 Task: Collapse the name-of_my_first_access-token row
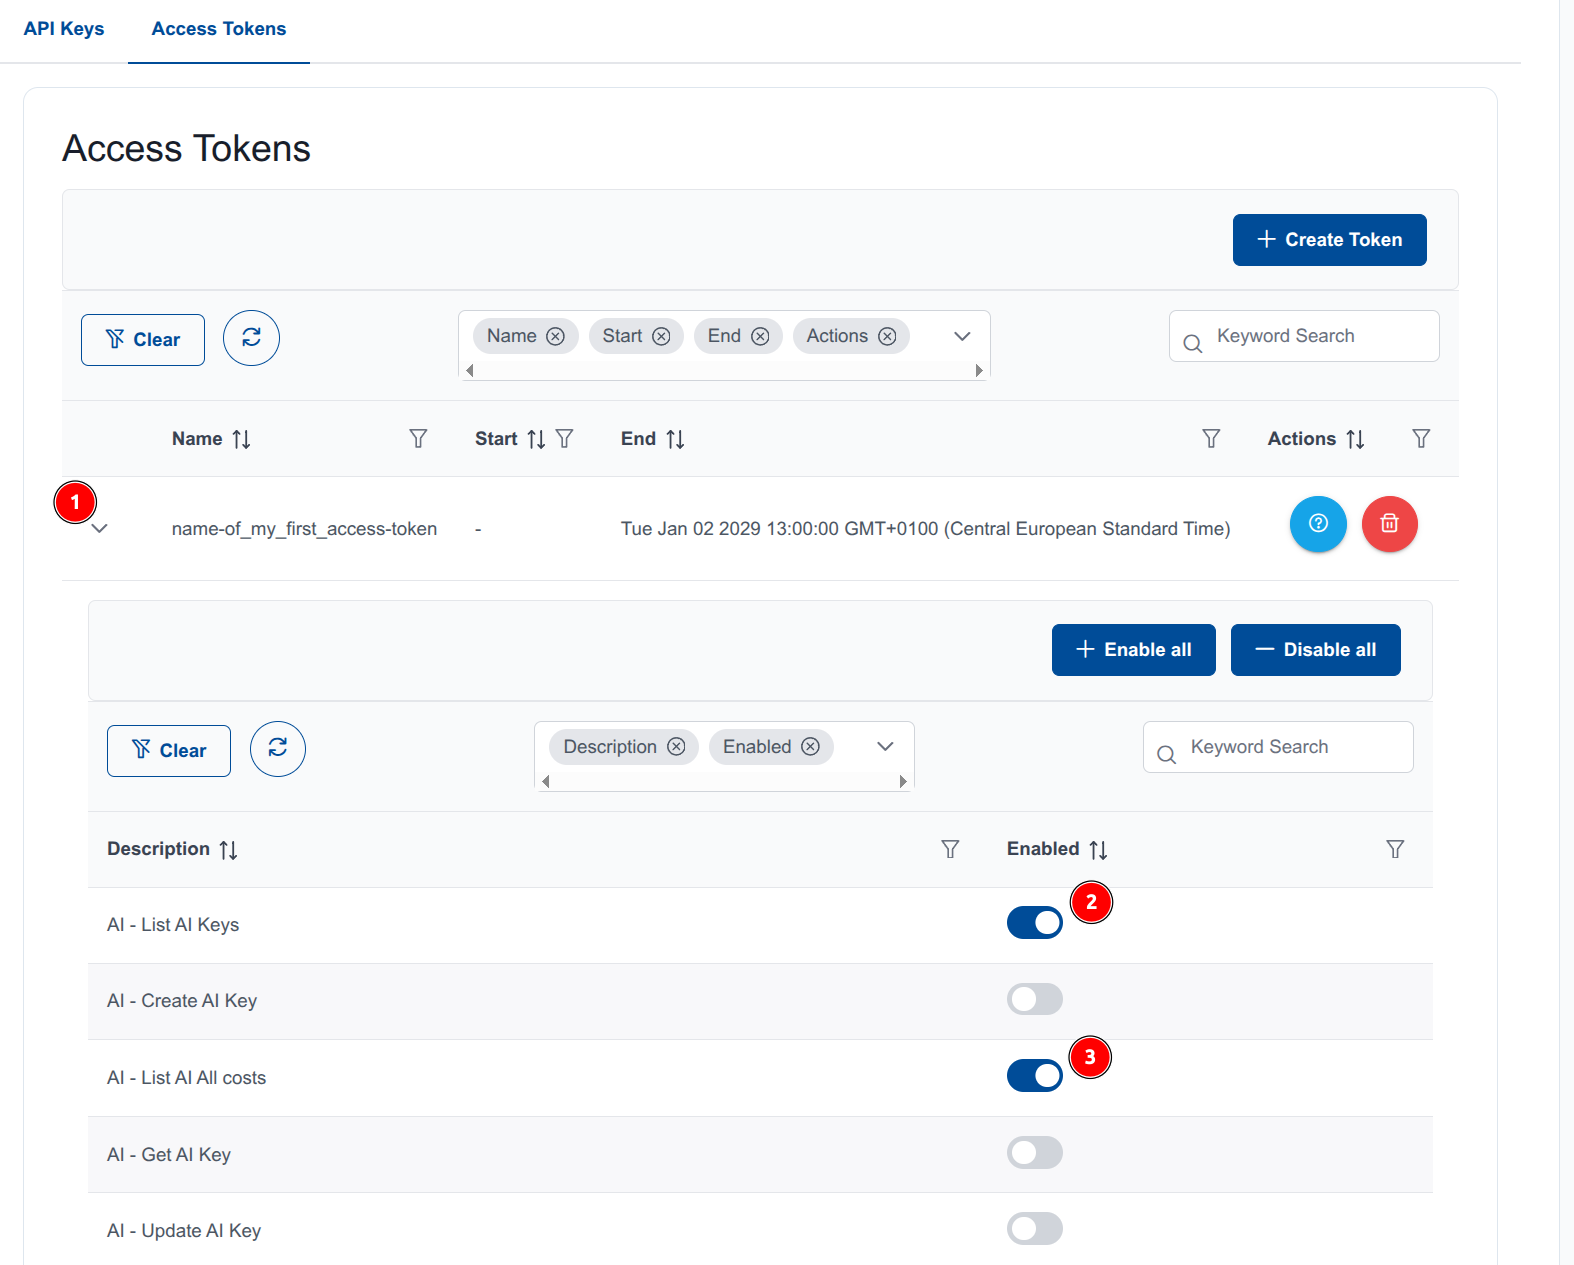click(99, 529)
